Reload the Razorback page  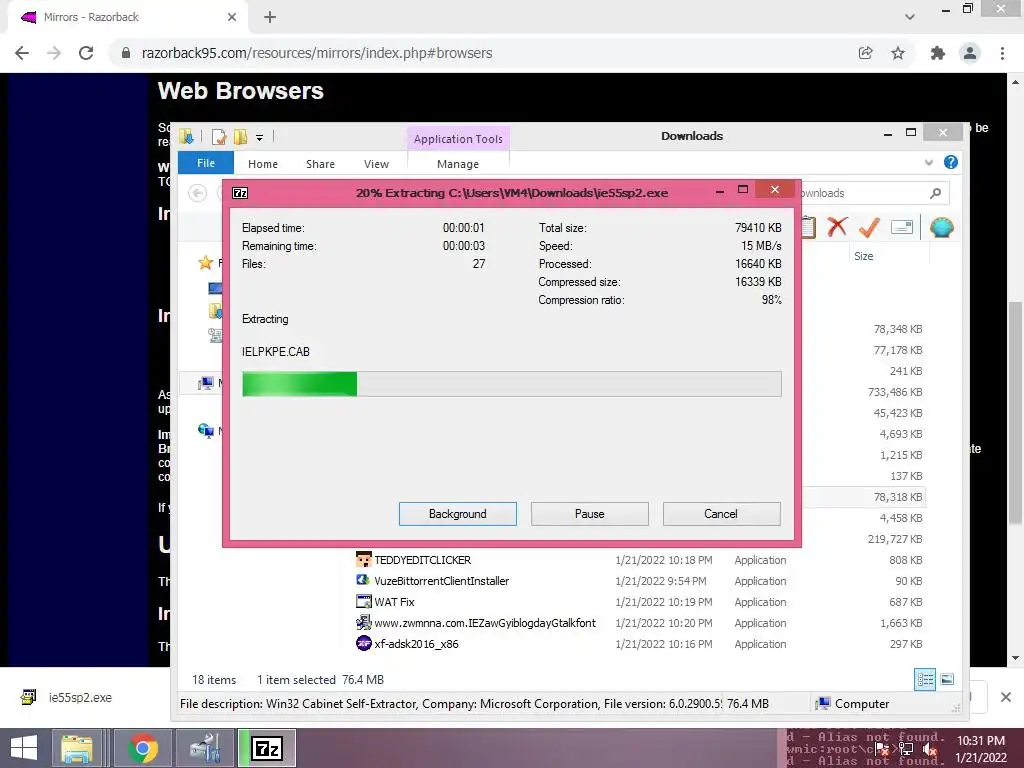pyautogui.click(x=86, y=53)
